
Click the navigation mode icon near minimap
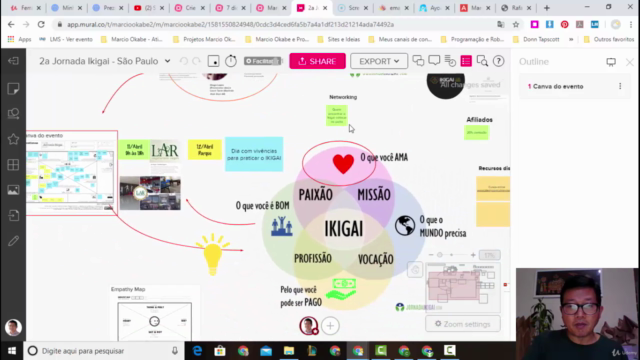(x=415, y=270)
